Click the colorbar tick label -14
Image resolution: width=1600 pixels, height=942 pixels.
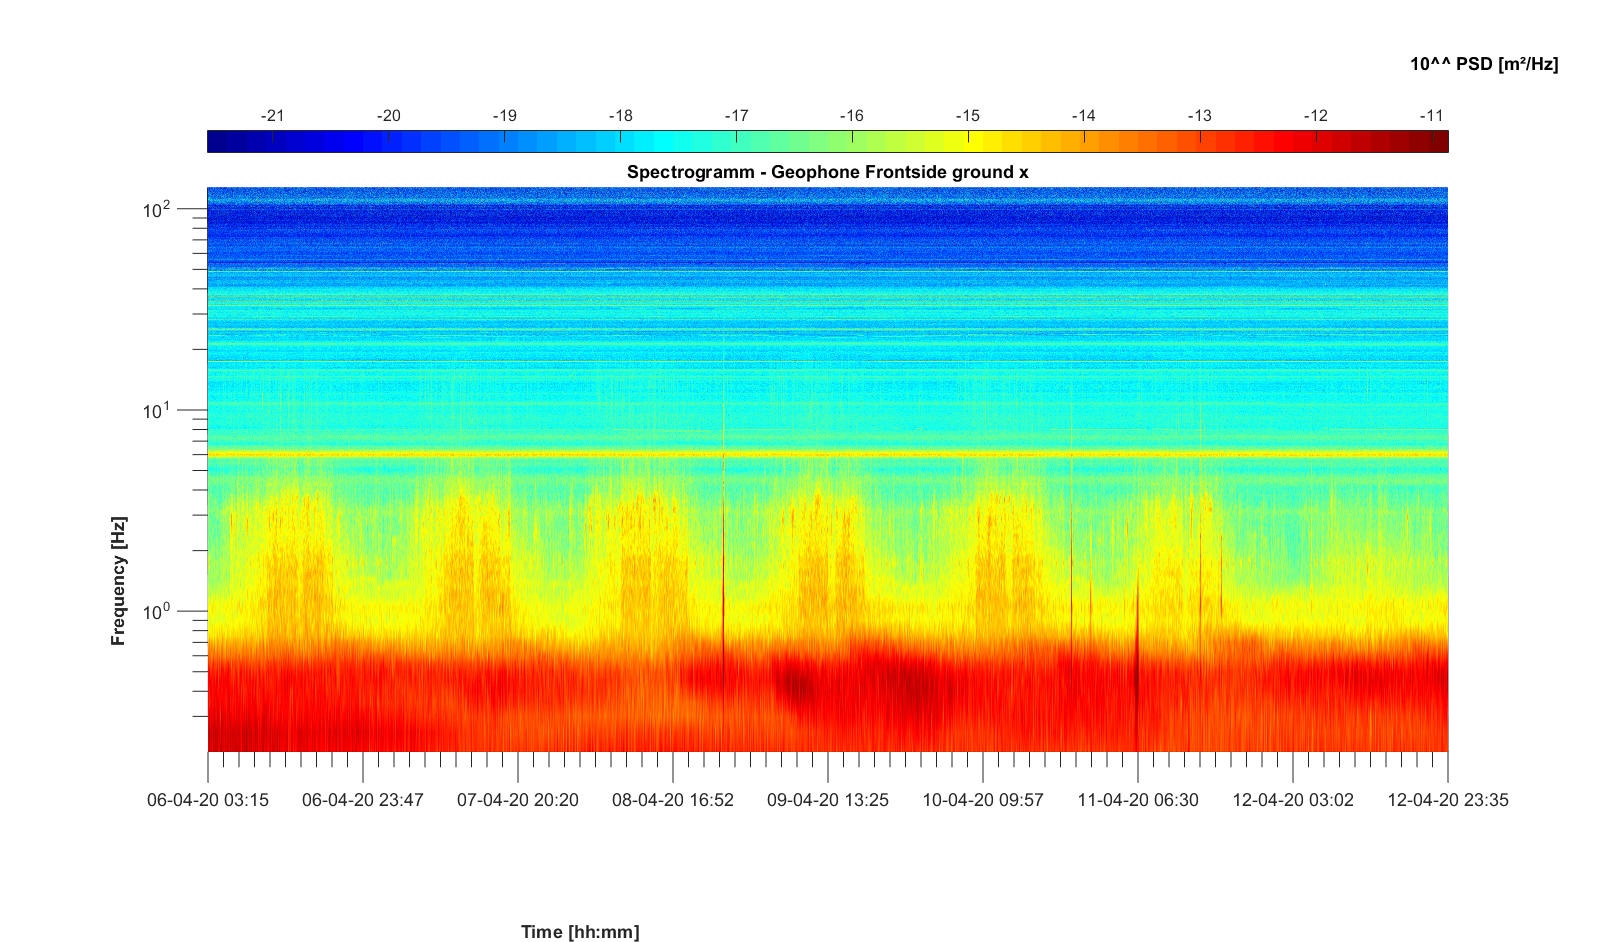(x=1083, y=116)
